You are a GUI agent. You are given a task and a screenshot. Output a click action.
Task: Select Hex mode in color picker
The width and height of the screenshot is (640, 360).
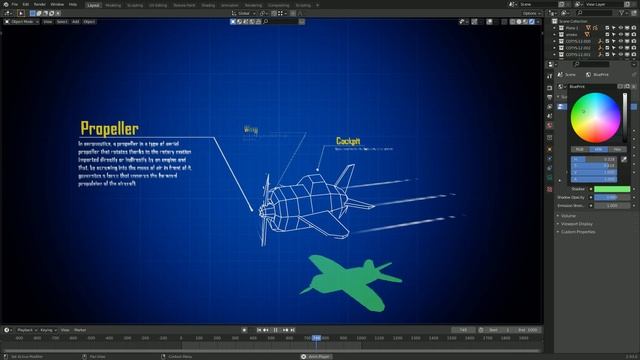coord(617,149)
